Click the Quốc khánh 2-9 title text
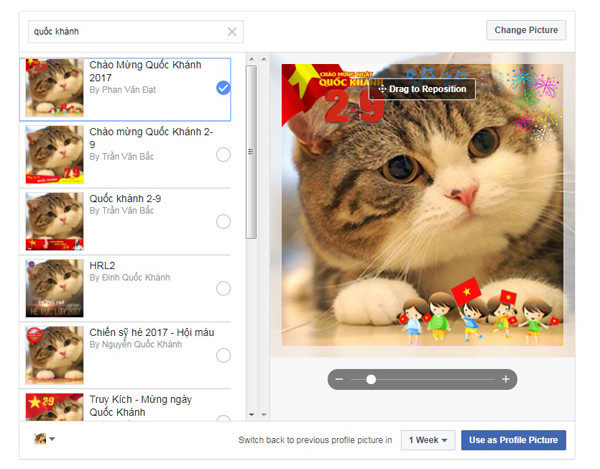The image size is (600, 469). tap(125, 199)
